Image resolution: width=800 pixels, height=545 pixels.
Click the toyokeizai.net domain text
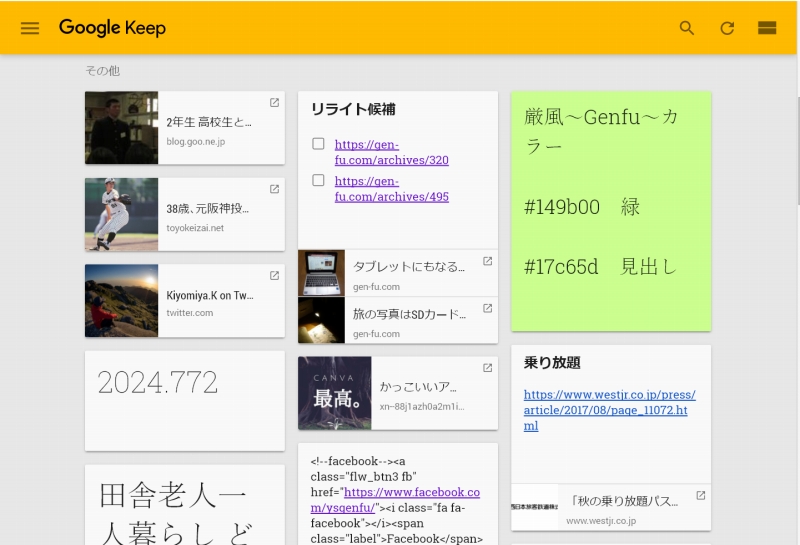click(195, 228)
